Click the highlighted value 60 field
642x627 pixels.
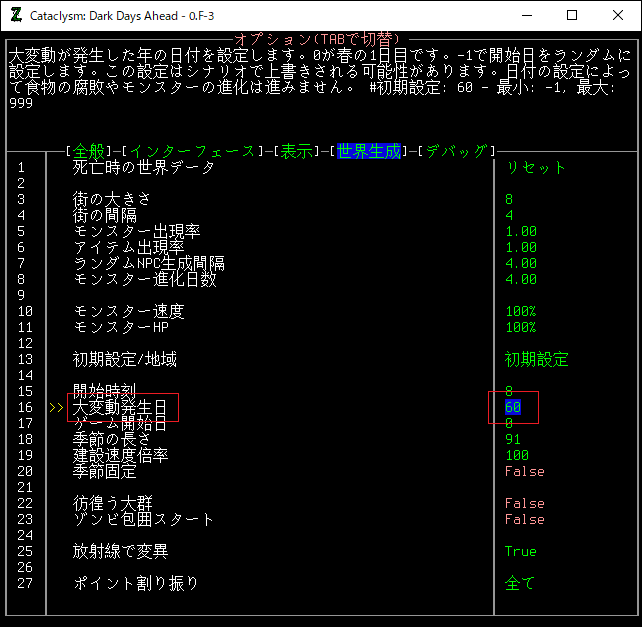point(514,407)
